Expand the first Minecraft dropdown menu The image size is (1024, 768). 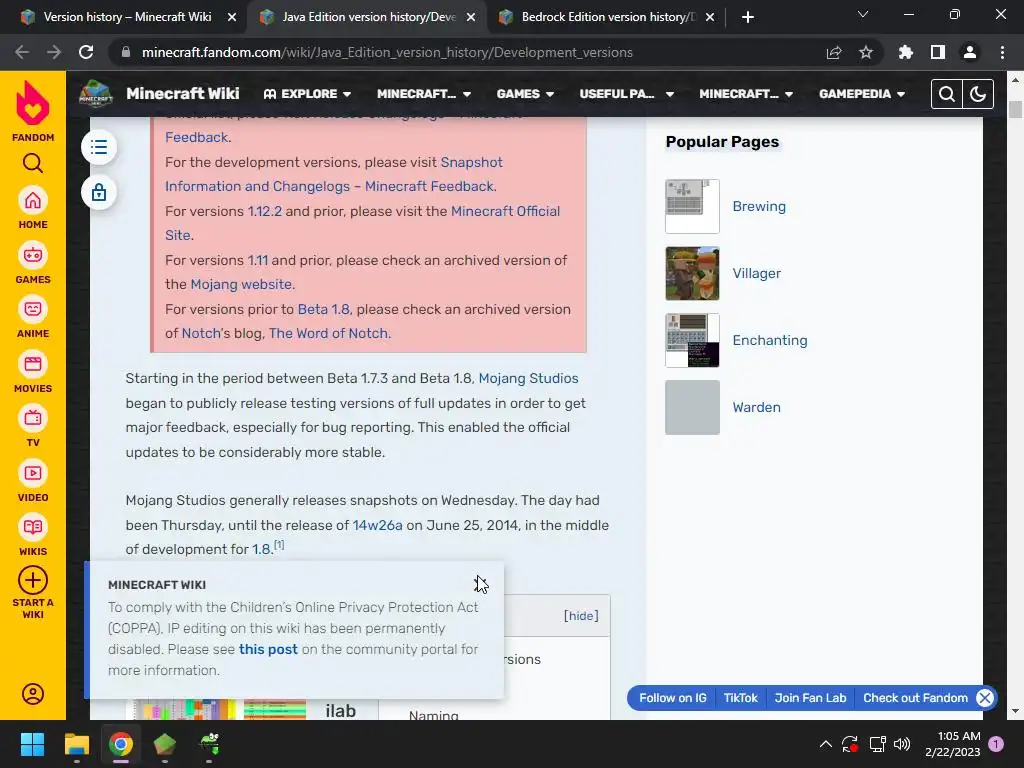tap(424, 94)
